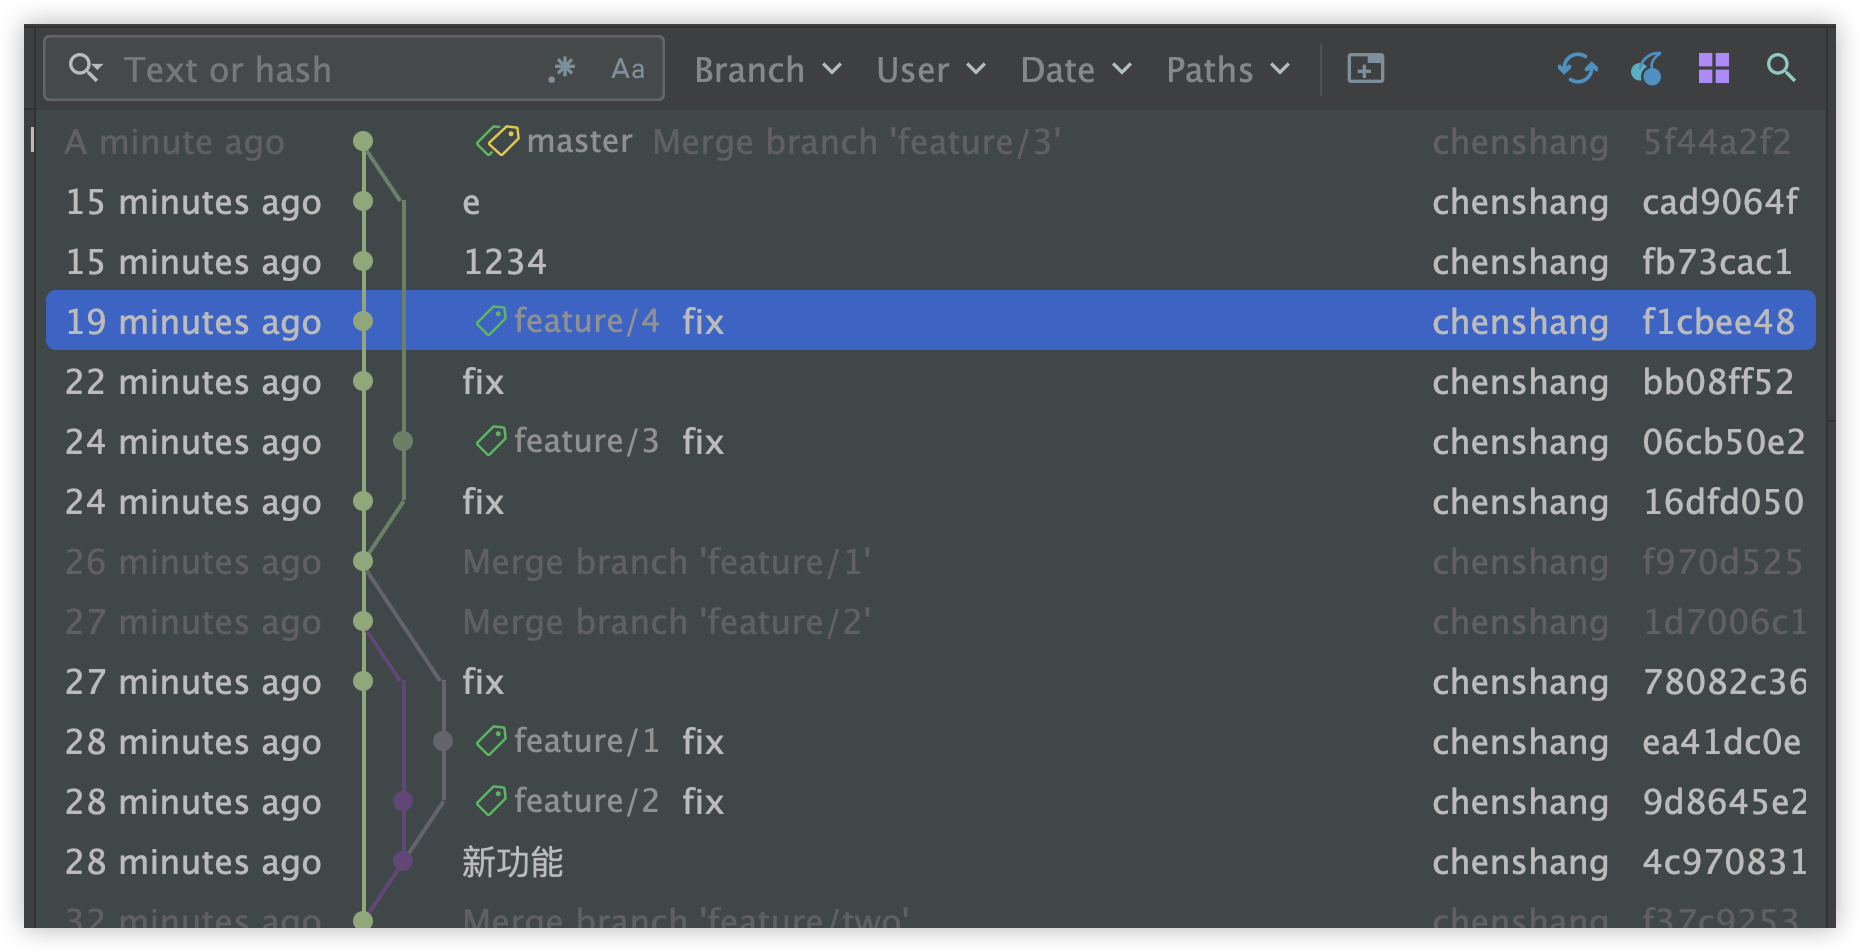The width and height of the screenshot is (1860, 952).
Task: Click the Cherry-pick icon
Action: coord(1646,69)
